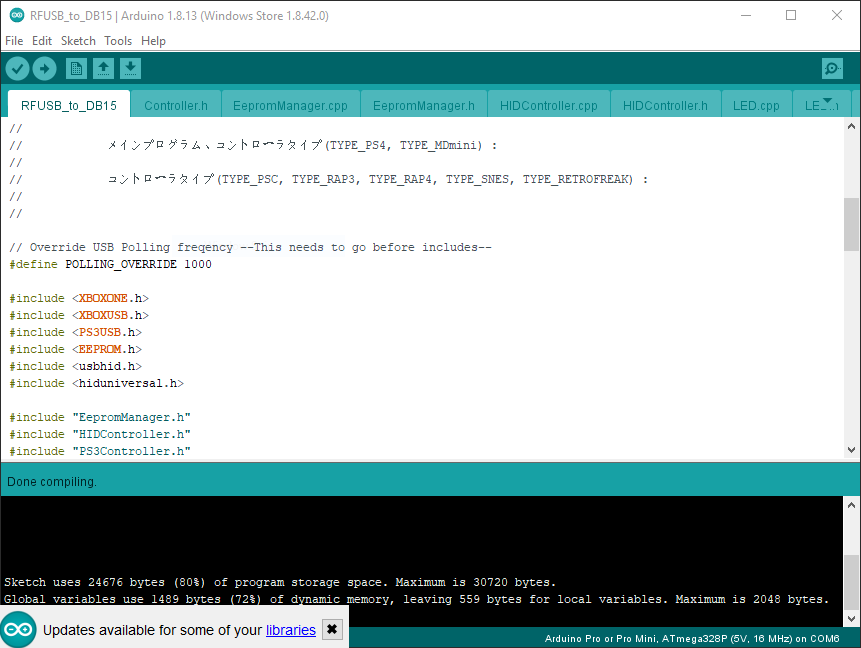
Task: Click the Override USB Polling comment line
Action: coord(250,247)
